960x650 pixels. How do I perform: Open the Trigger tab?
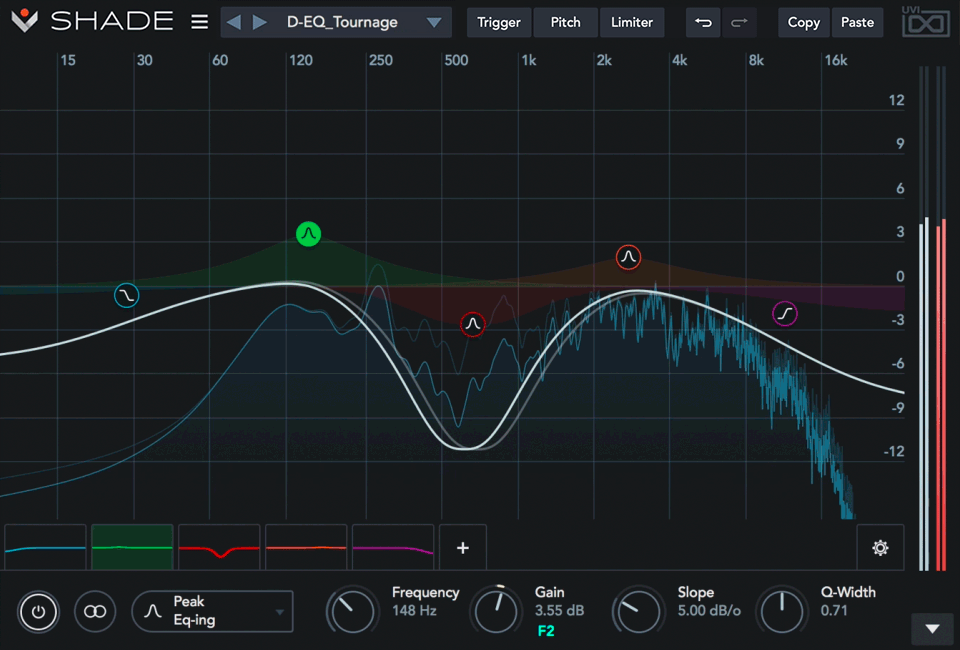(x=499, y=22)
